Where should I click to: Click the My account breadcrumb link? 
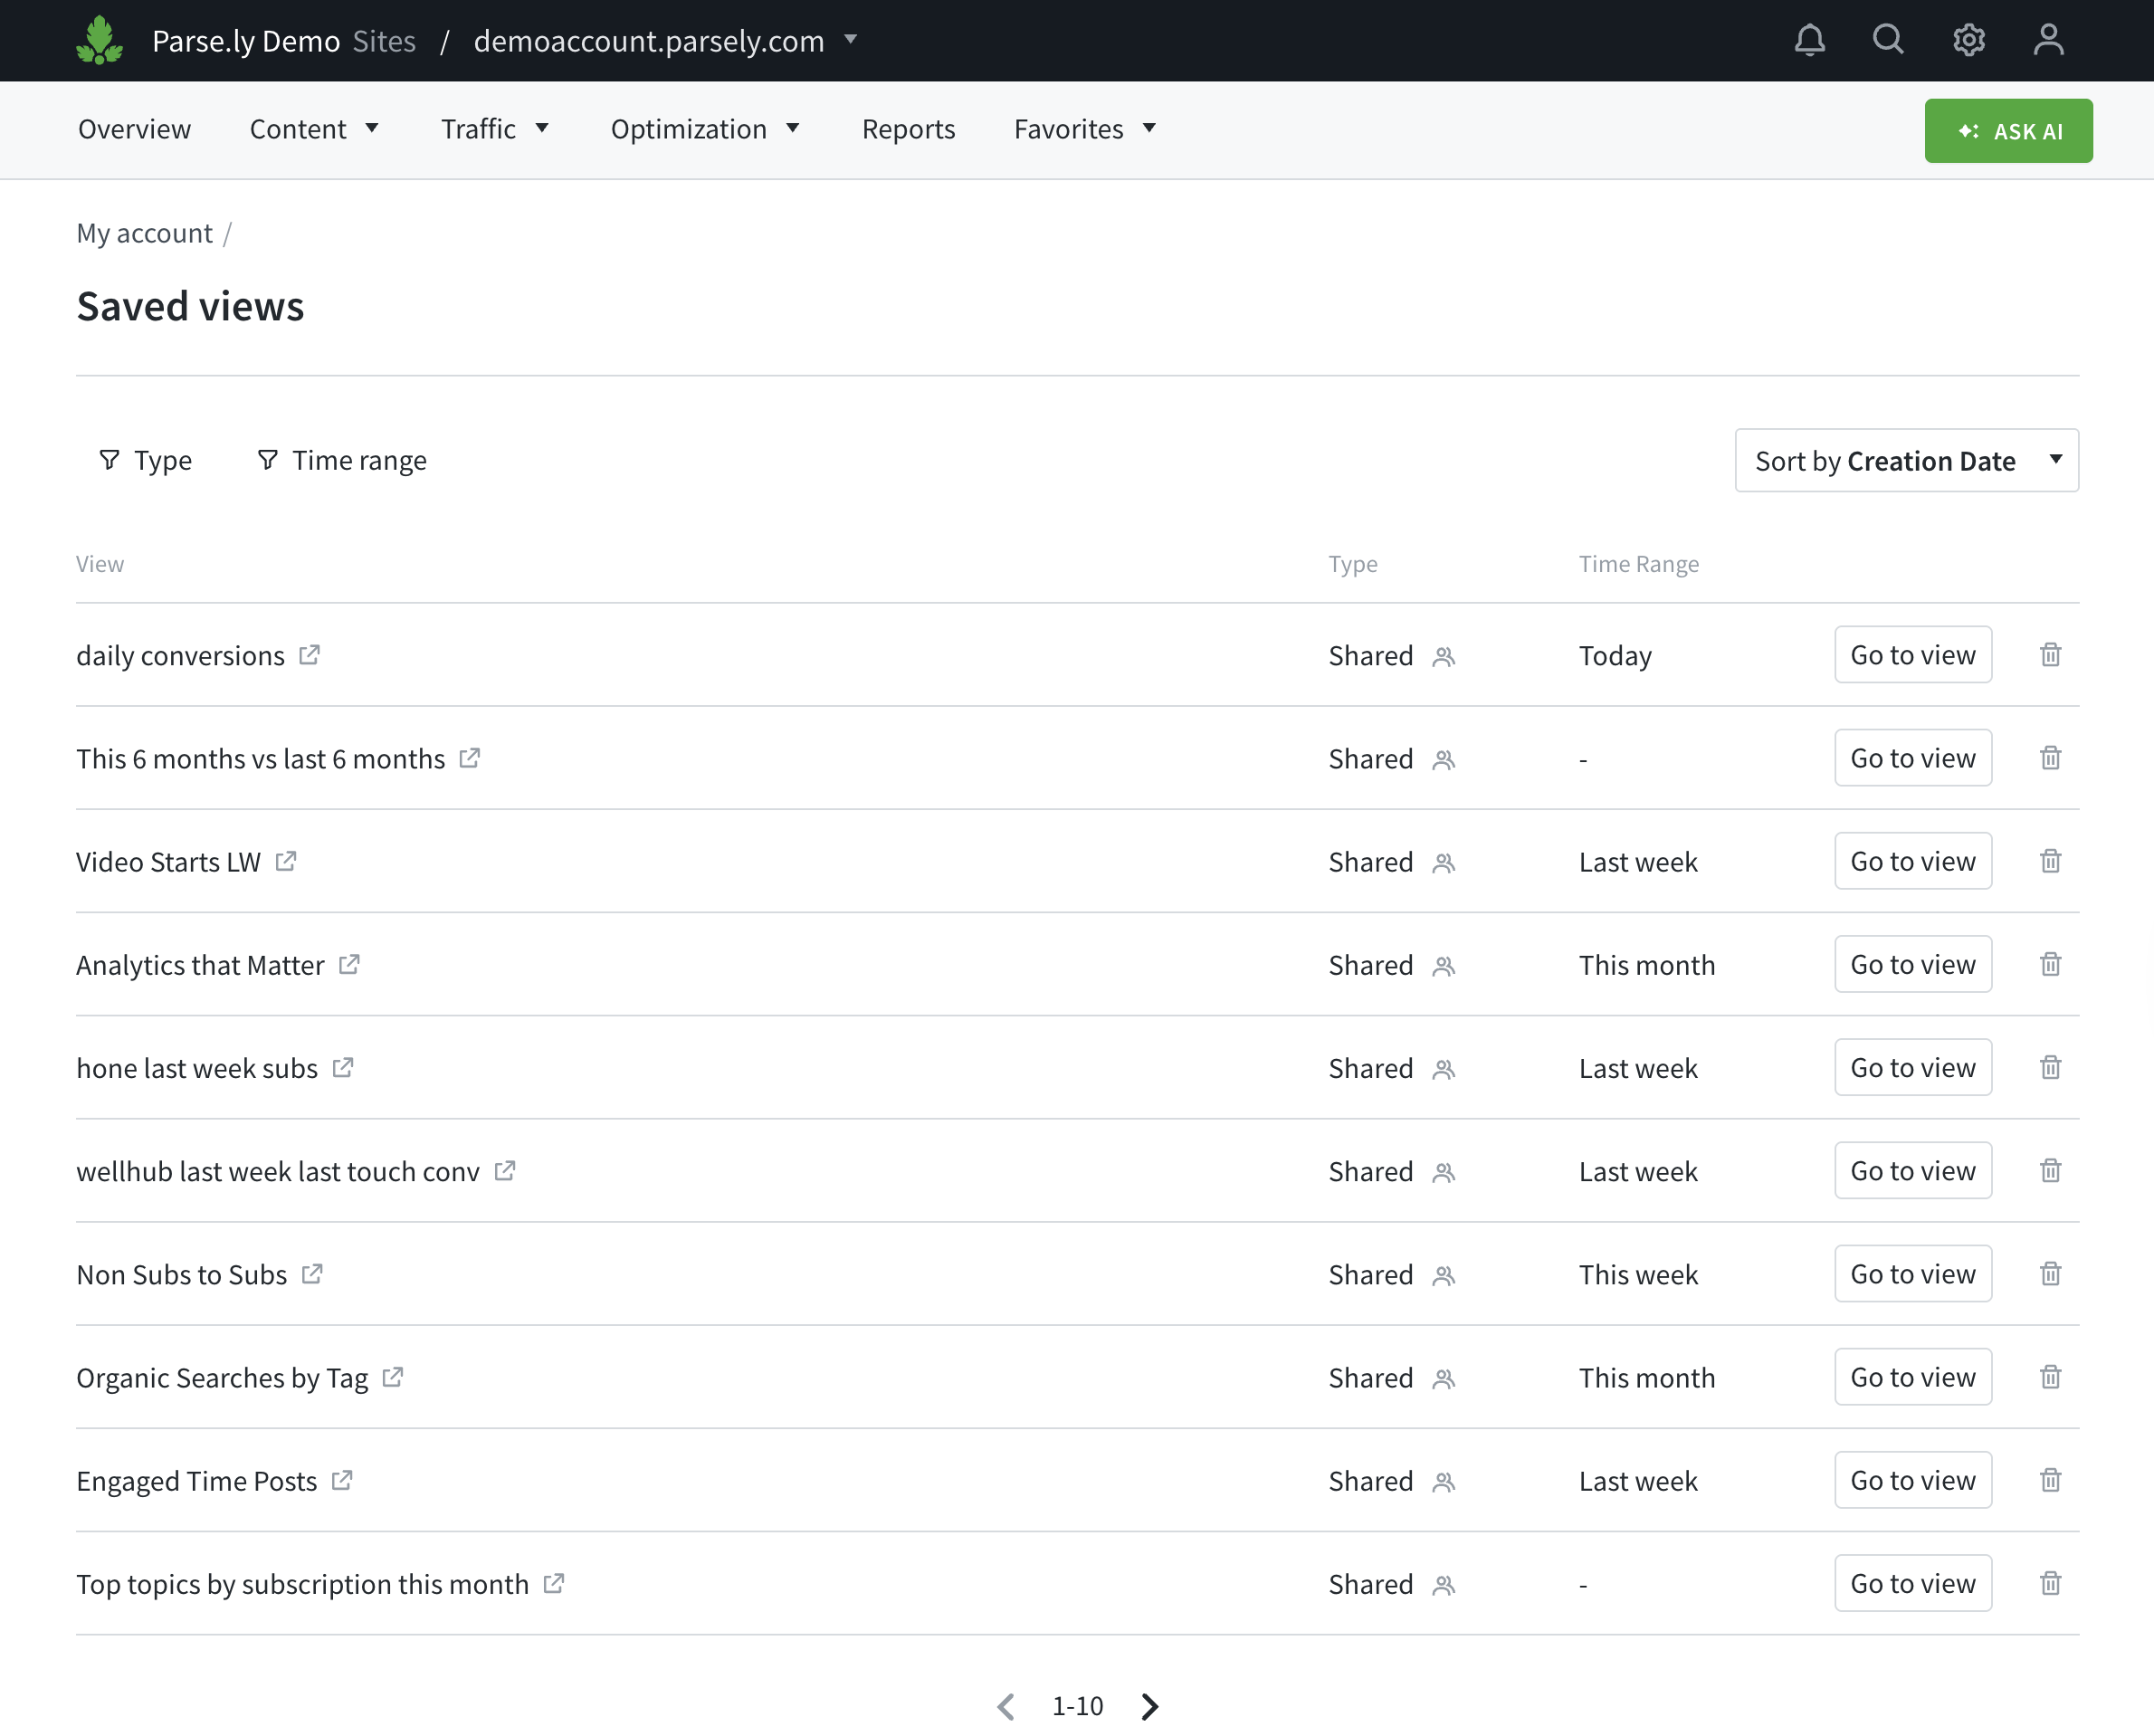click(144, 233)
